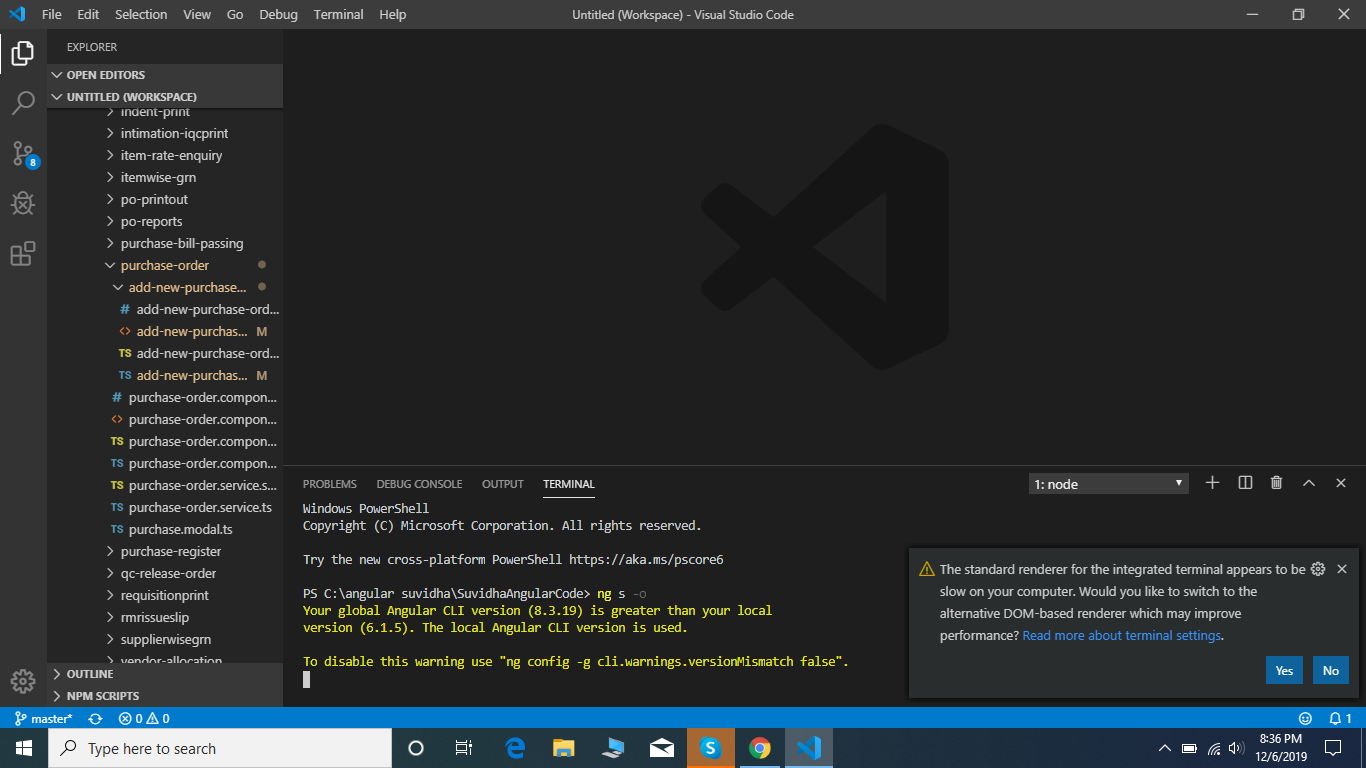Expand the purchase-register folder
The height and width of the screenshot is (768, 1366).
click(x=170, y=551)
